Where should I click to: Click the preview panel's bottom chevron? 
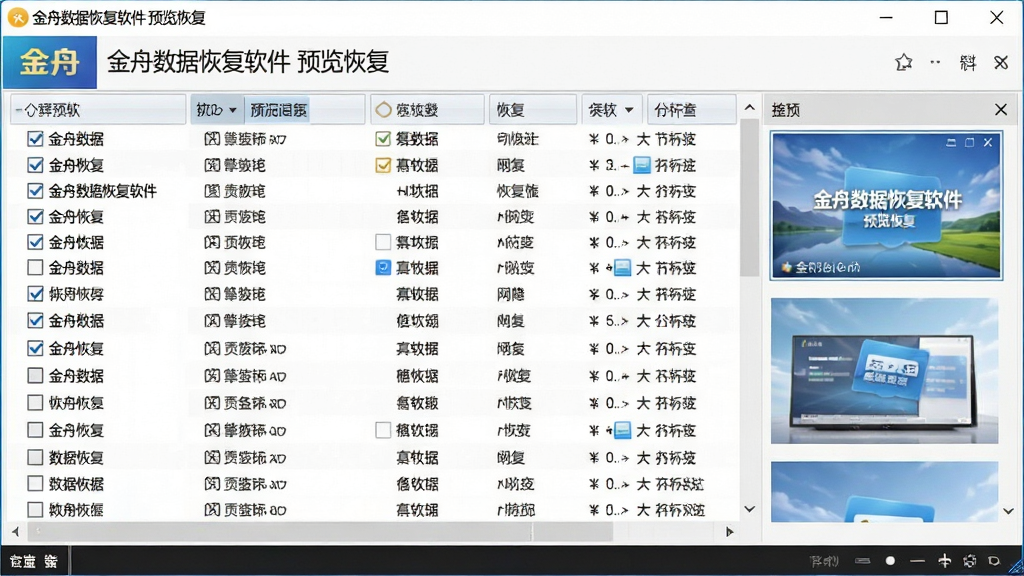pyautogui.click(x=1008, y=511)
